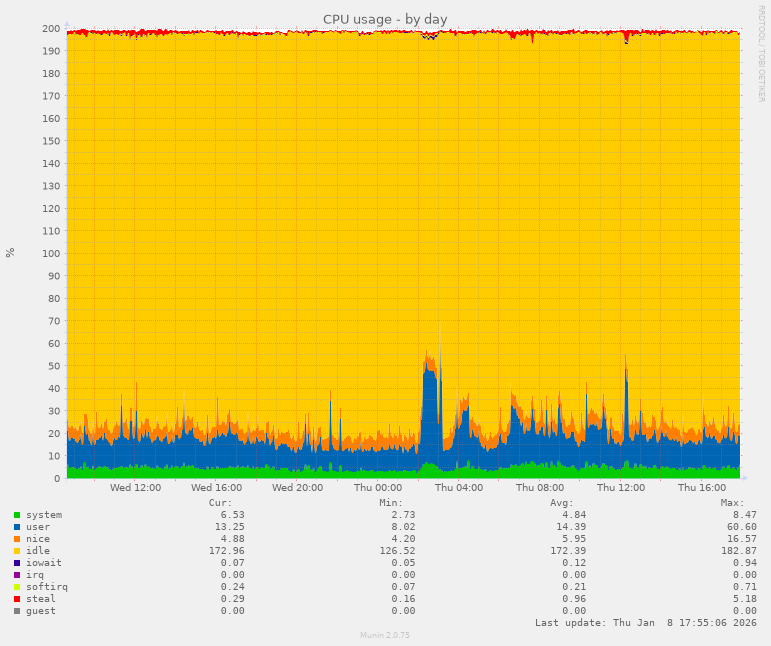Click the 'Avg:' column header
This screenshot has height=646, width=771.
click(562, 503)
